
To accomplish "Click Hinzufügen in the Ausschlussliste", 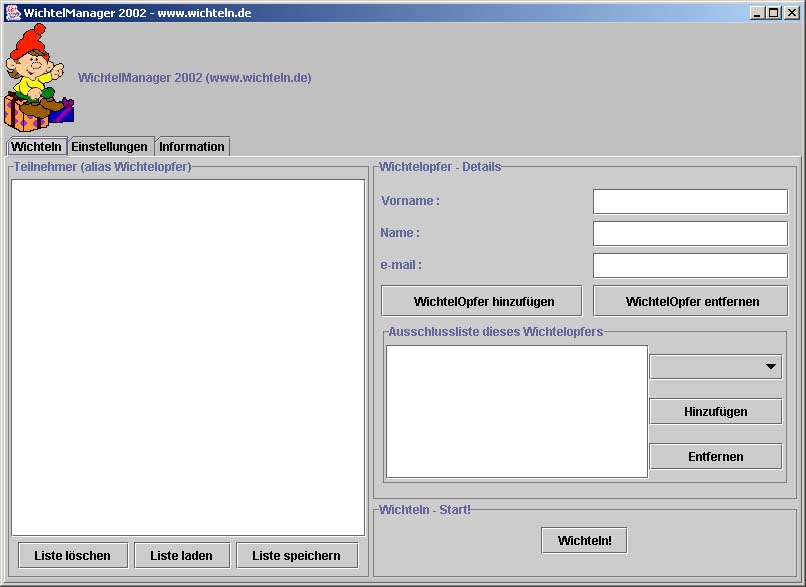I will (x=716, y=411).
